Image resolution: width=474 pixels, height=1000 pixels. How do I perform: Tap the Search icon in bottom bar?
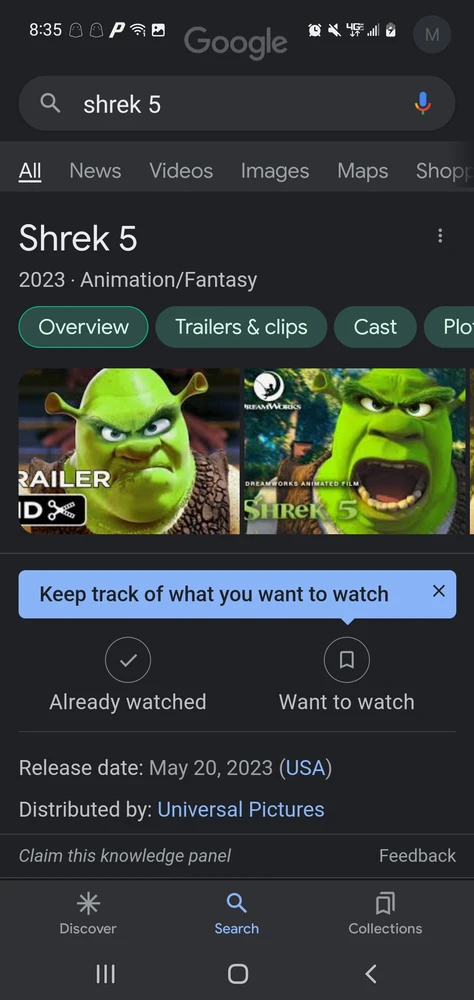[x=237, y=913]
